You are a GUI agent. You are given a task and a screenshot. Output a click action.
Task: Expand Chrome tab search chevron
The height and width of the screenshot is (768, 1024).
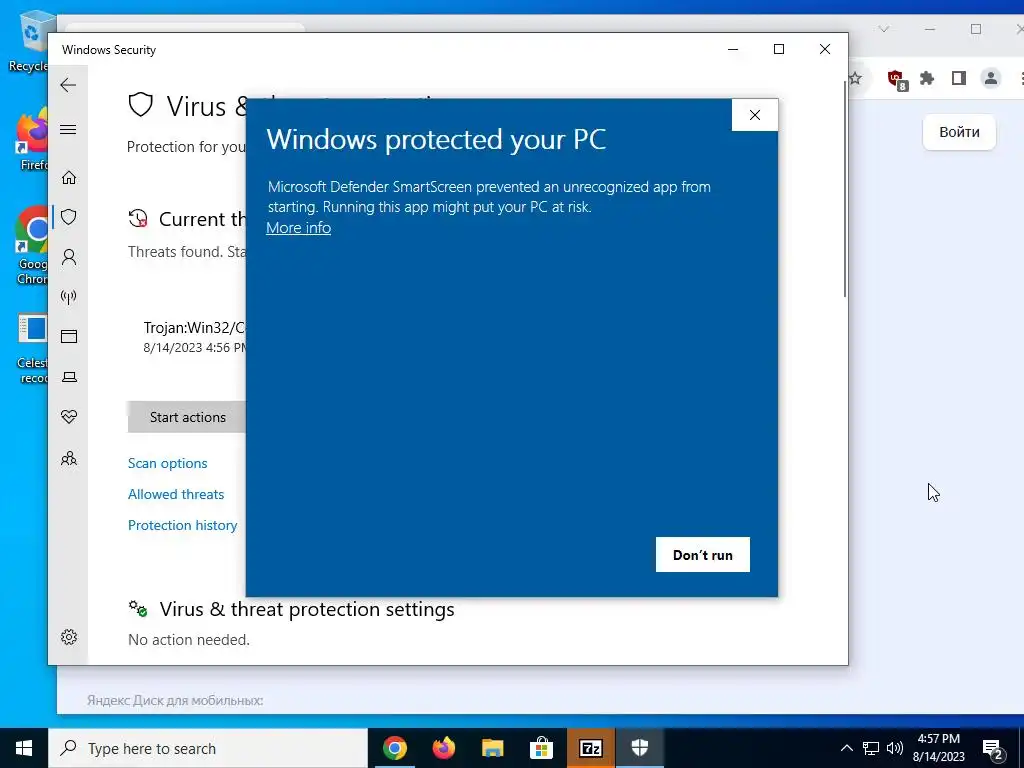pyautogui.click(x=884, y=29)
